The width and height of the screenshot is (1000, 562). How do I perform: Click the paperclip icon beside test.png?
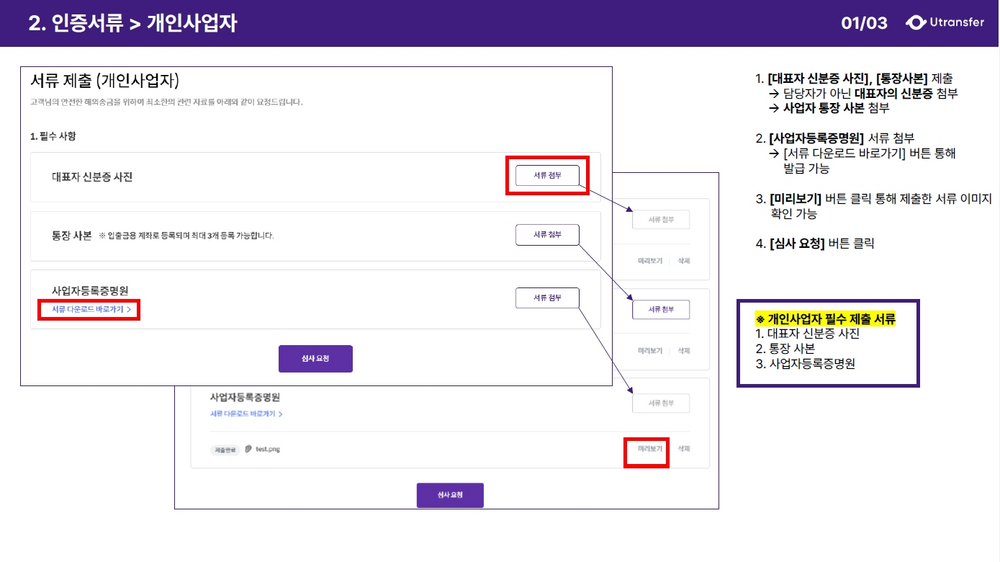[x=248, y=449]
